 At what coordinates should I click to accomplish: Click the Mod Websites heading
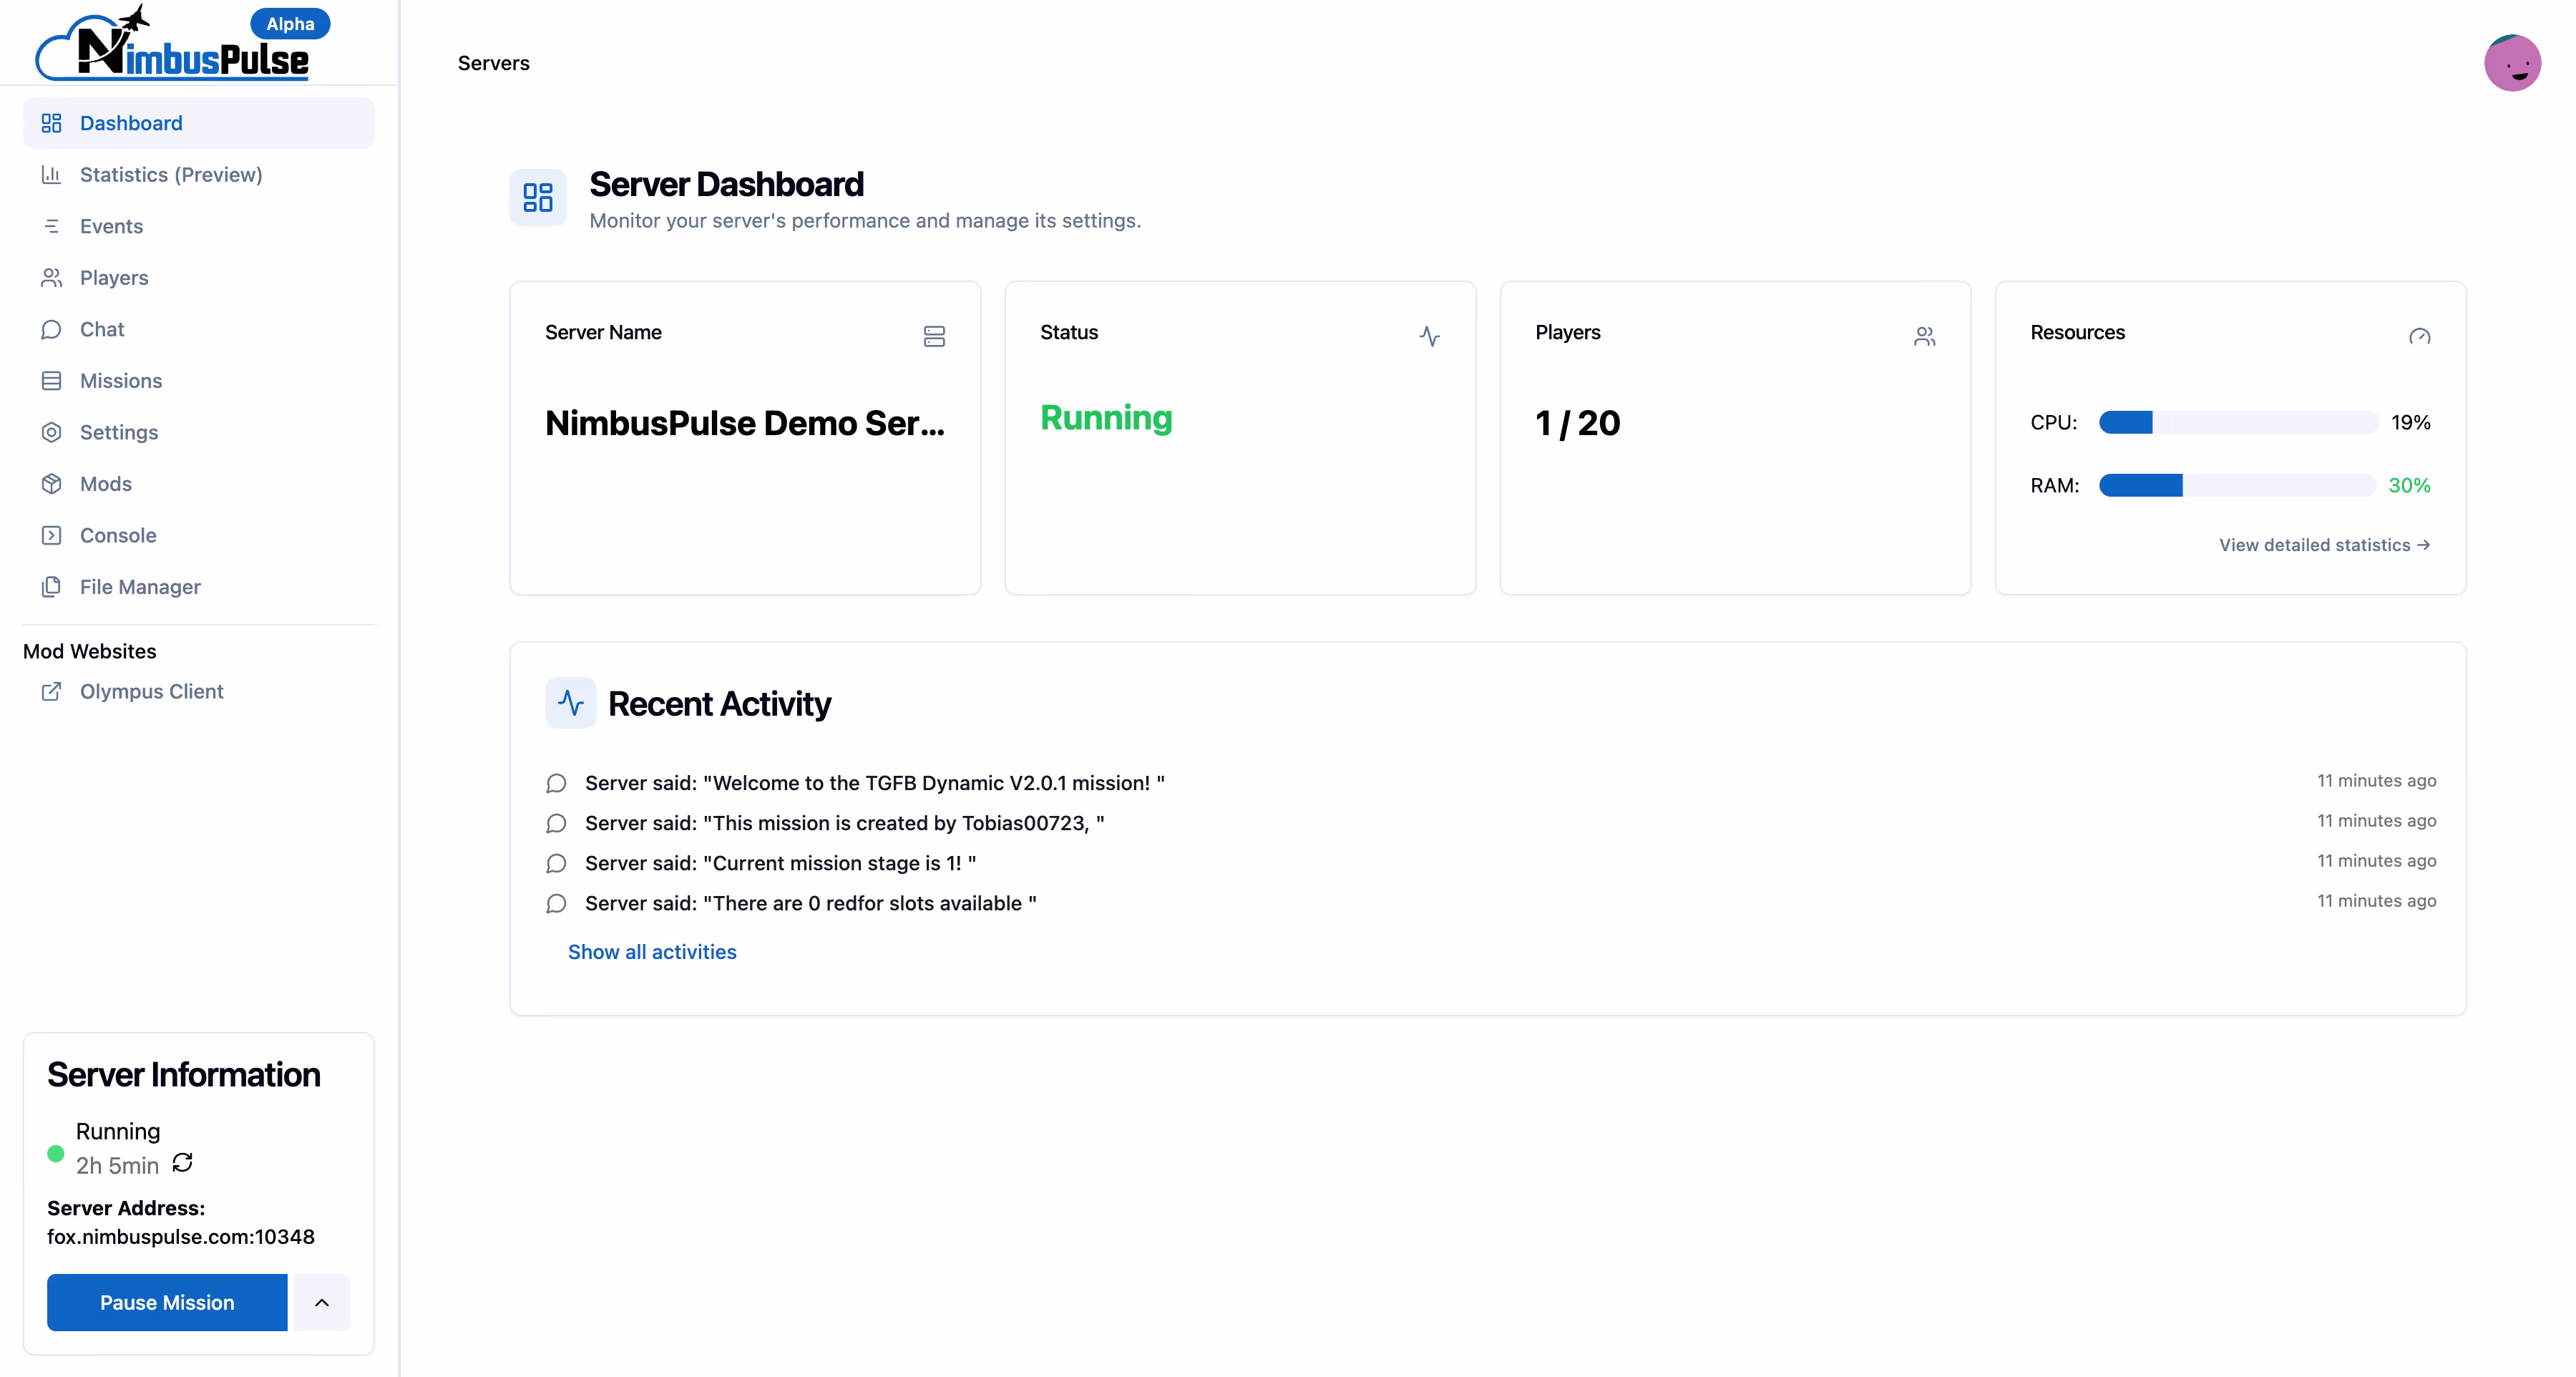tap(90, 651)
